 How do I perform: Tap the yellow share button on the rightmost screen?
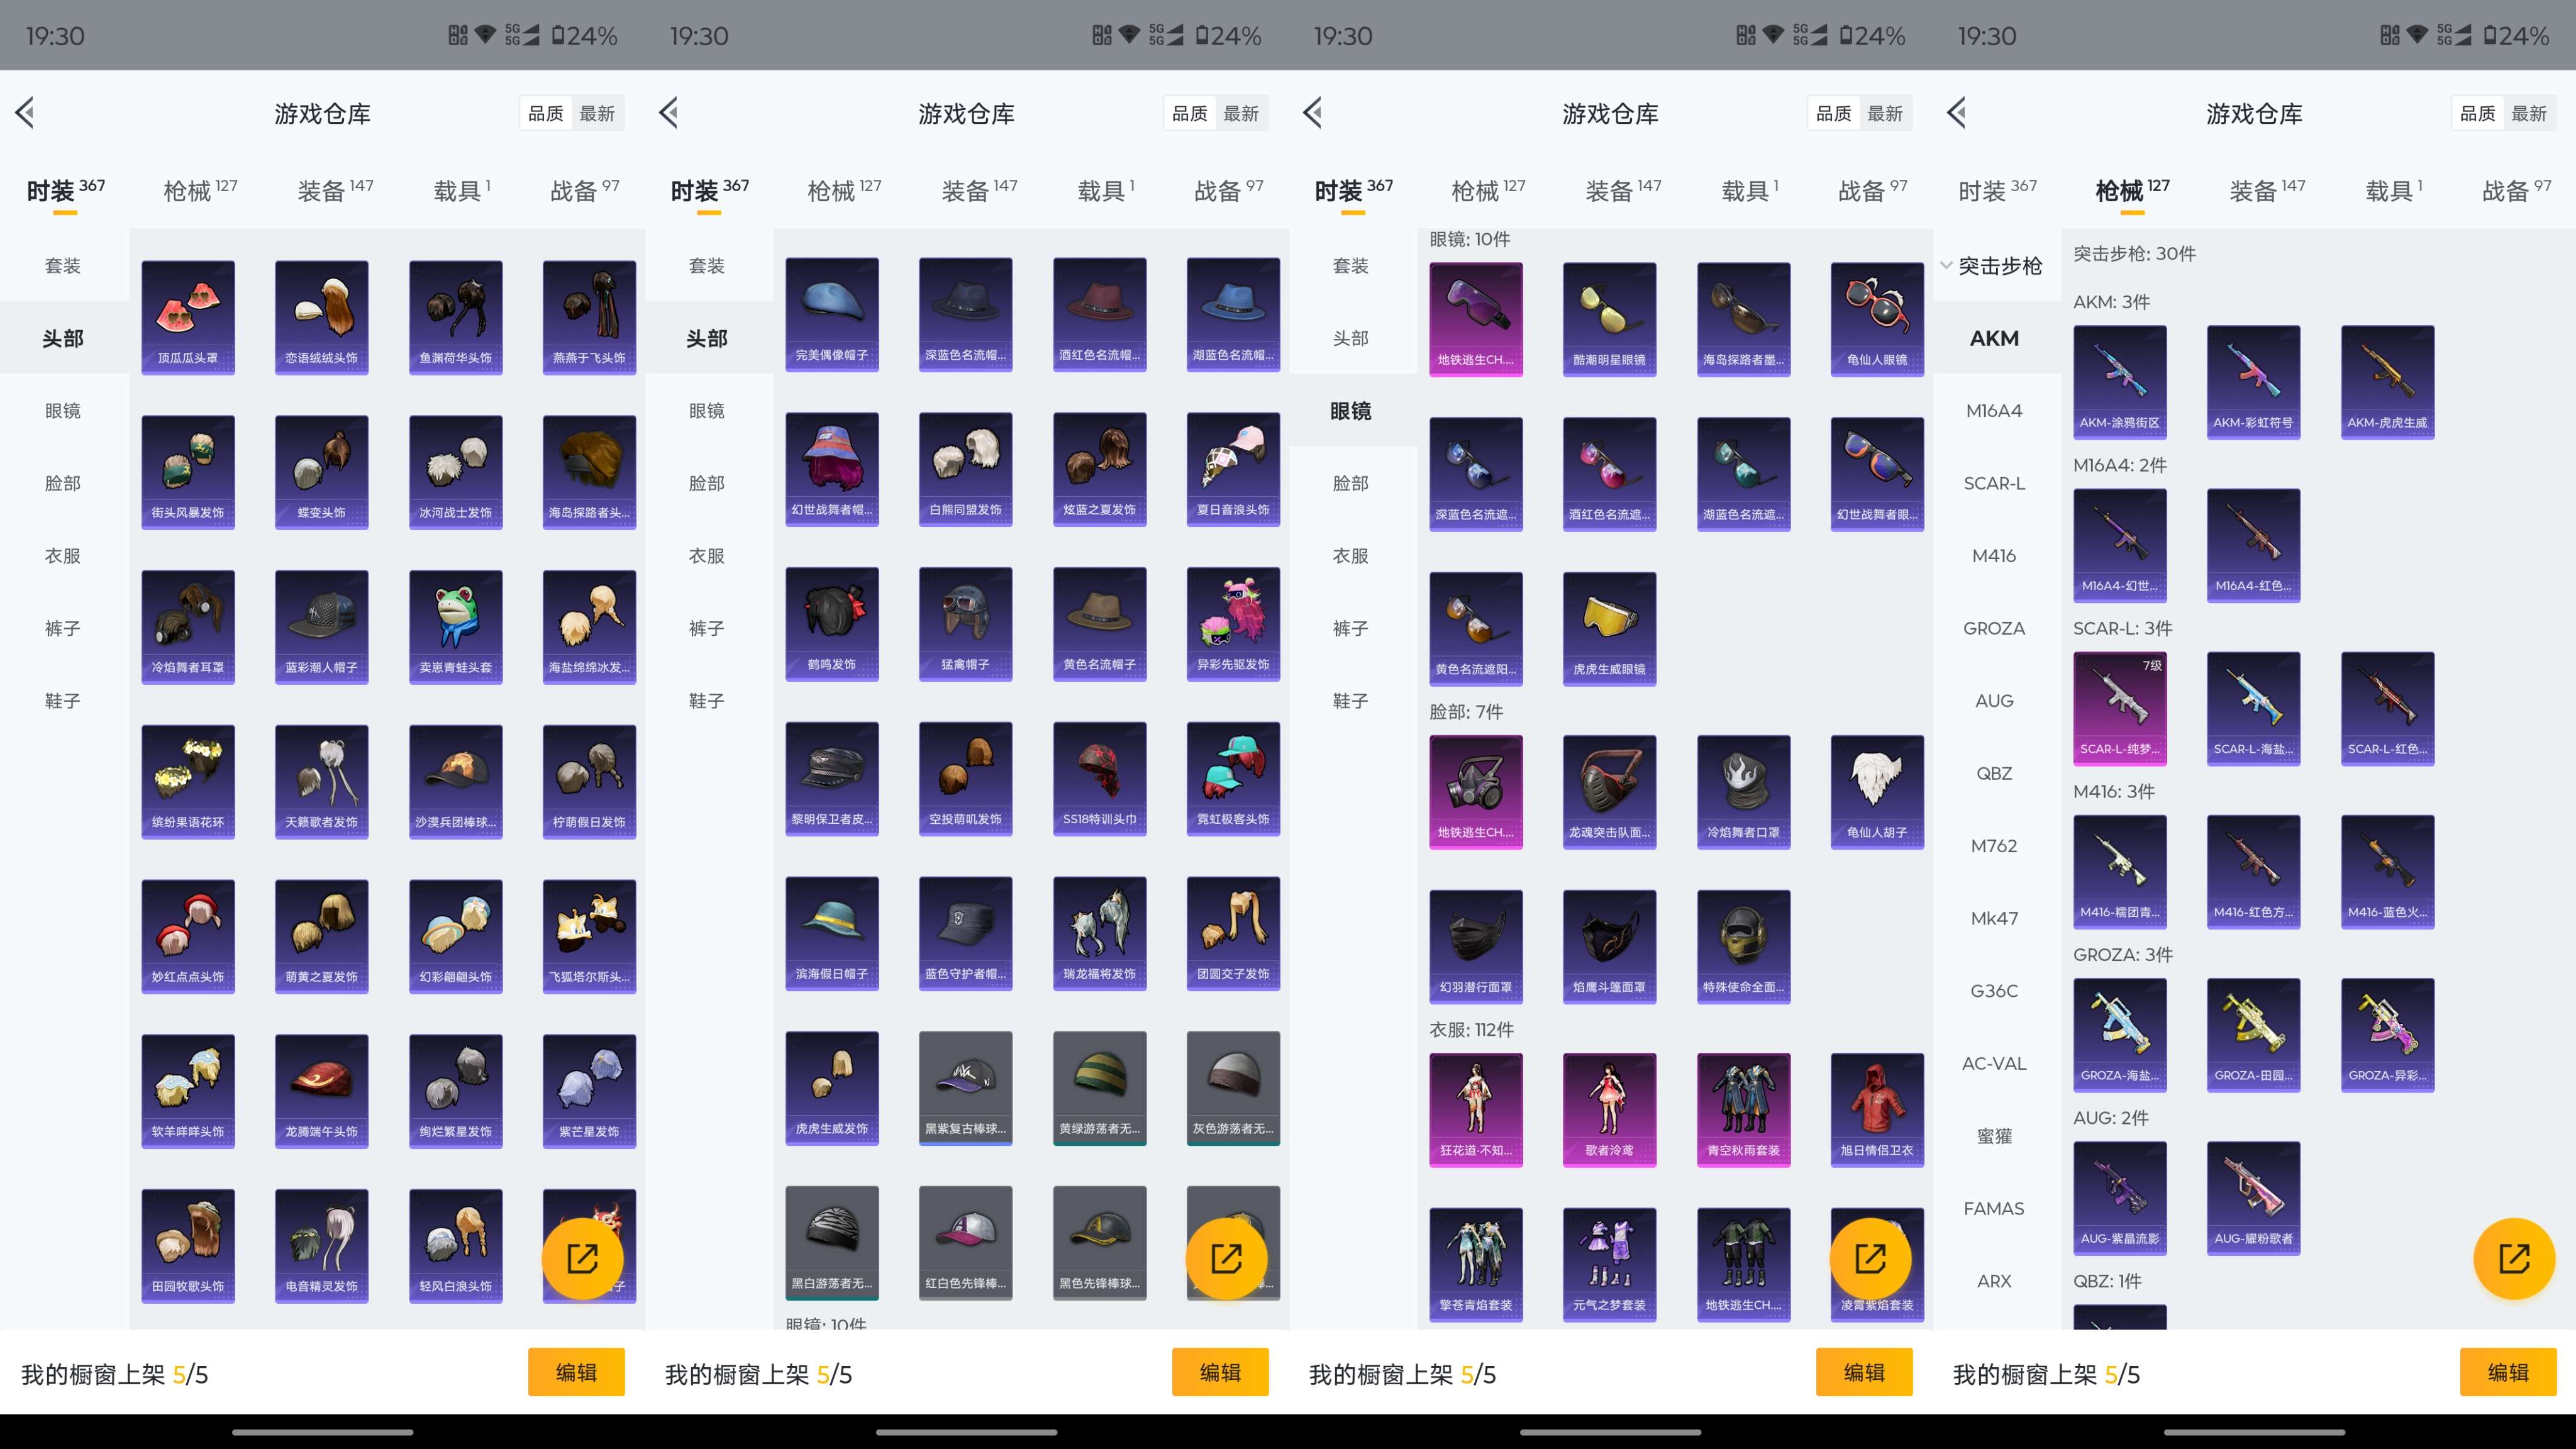point(2514,1258)
